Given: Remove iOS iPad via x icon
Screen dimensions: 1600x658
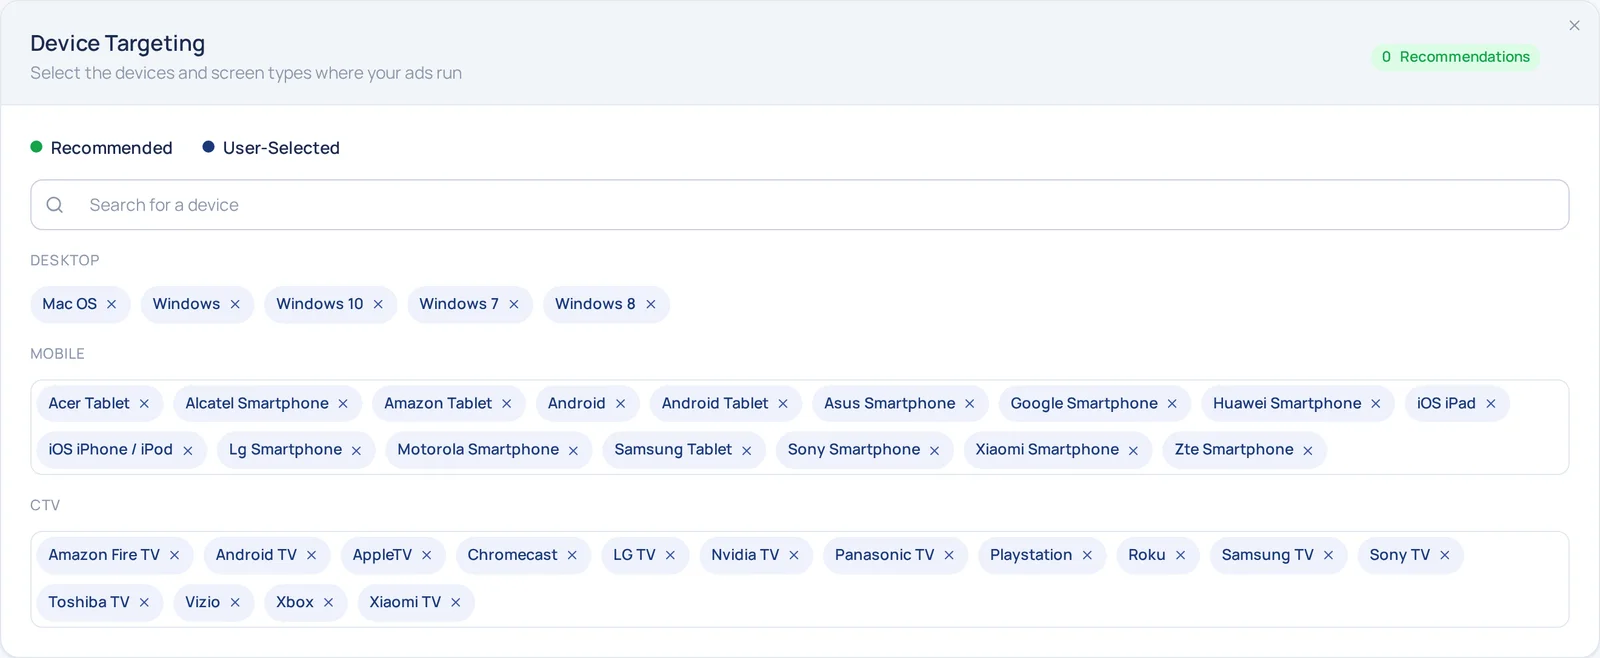Looking at the screenshot, I should pos(1491,403).
